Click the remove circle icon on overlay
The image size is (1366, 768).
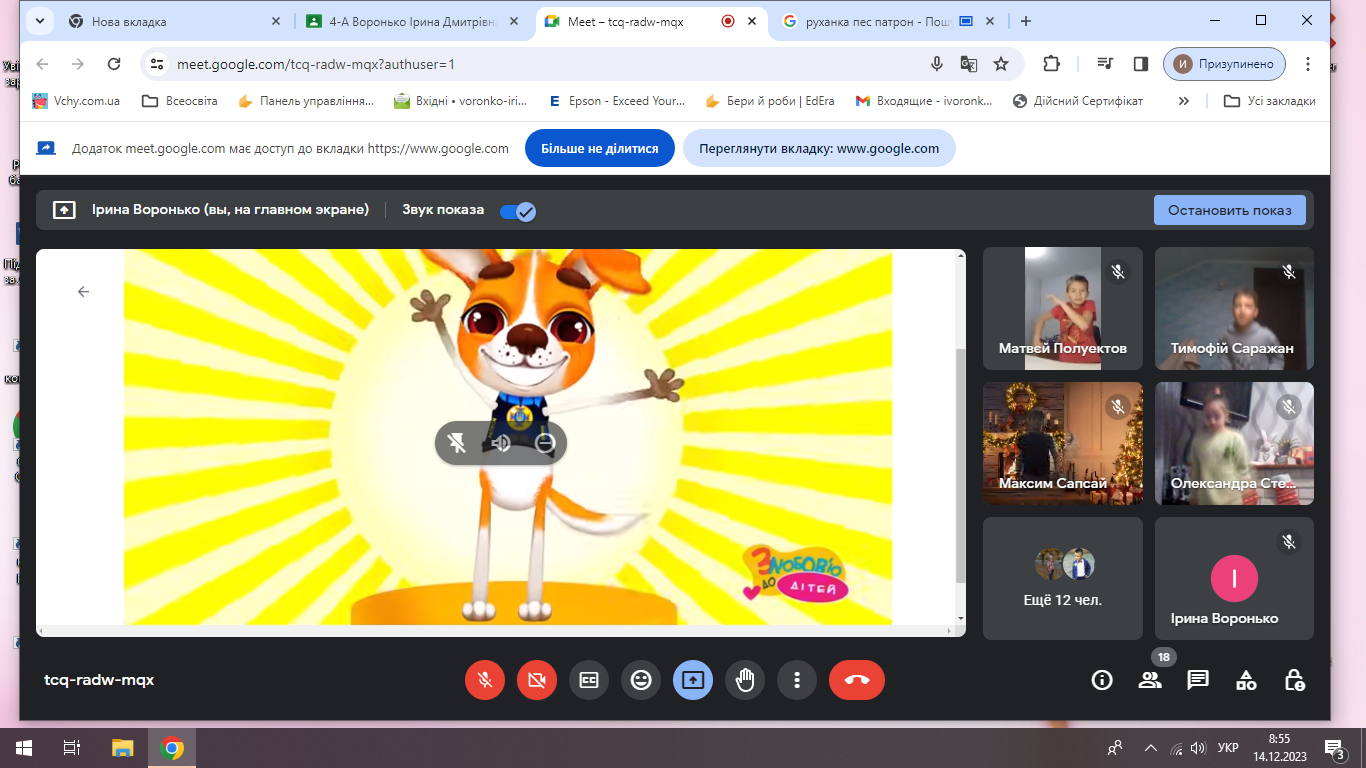[545, 443]
